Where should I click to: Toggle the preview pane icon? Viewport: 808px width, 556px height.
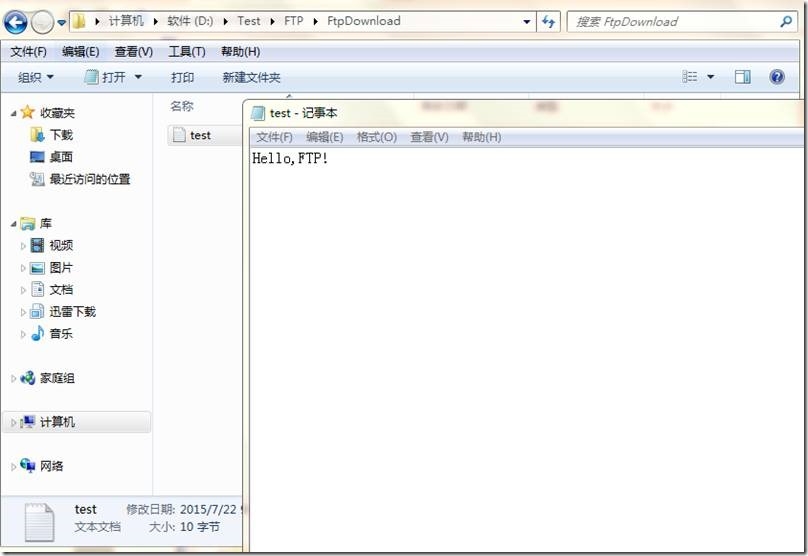point(743,77)
